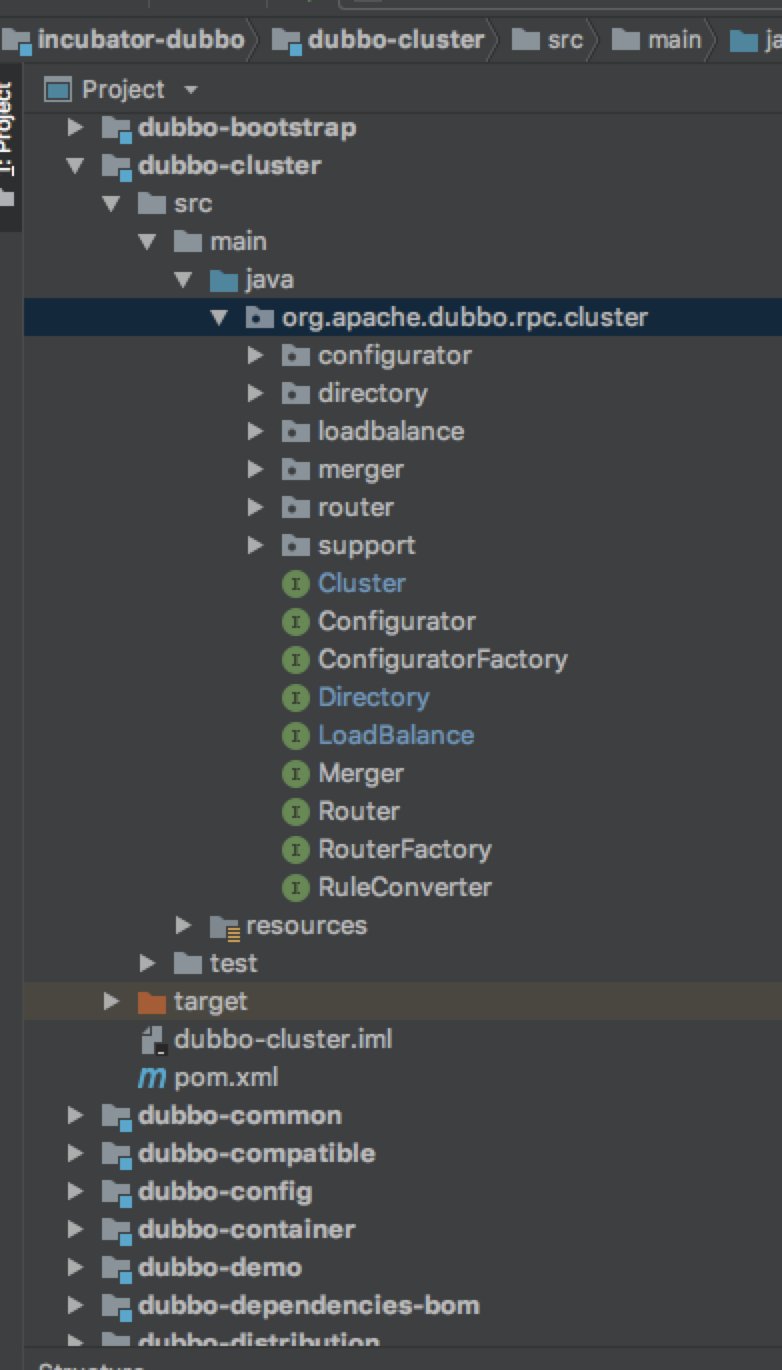The image size is (782, 1370).
Task: Click the Maven pom.xml file icon
Action: click(152, 1078)
